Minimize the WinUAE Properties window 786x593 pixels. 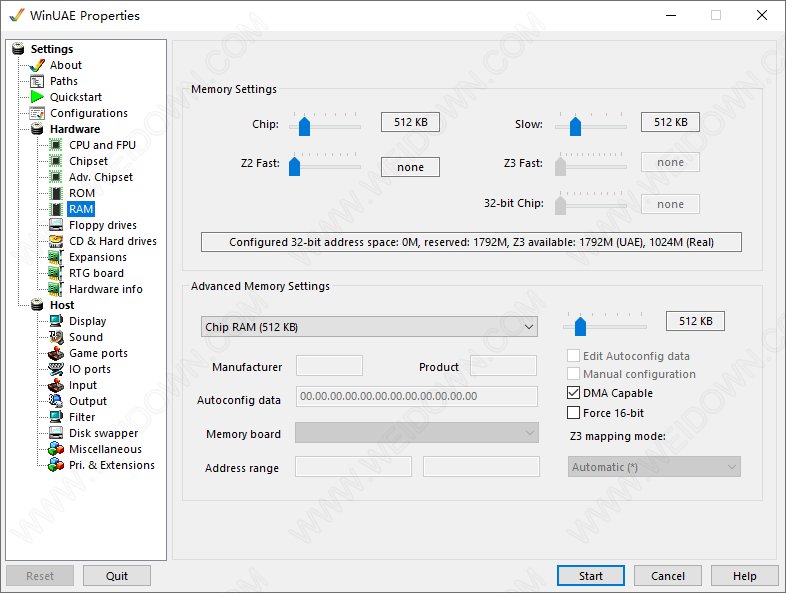[671, 15]
